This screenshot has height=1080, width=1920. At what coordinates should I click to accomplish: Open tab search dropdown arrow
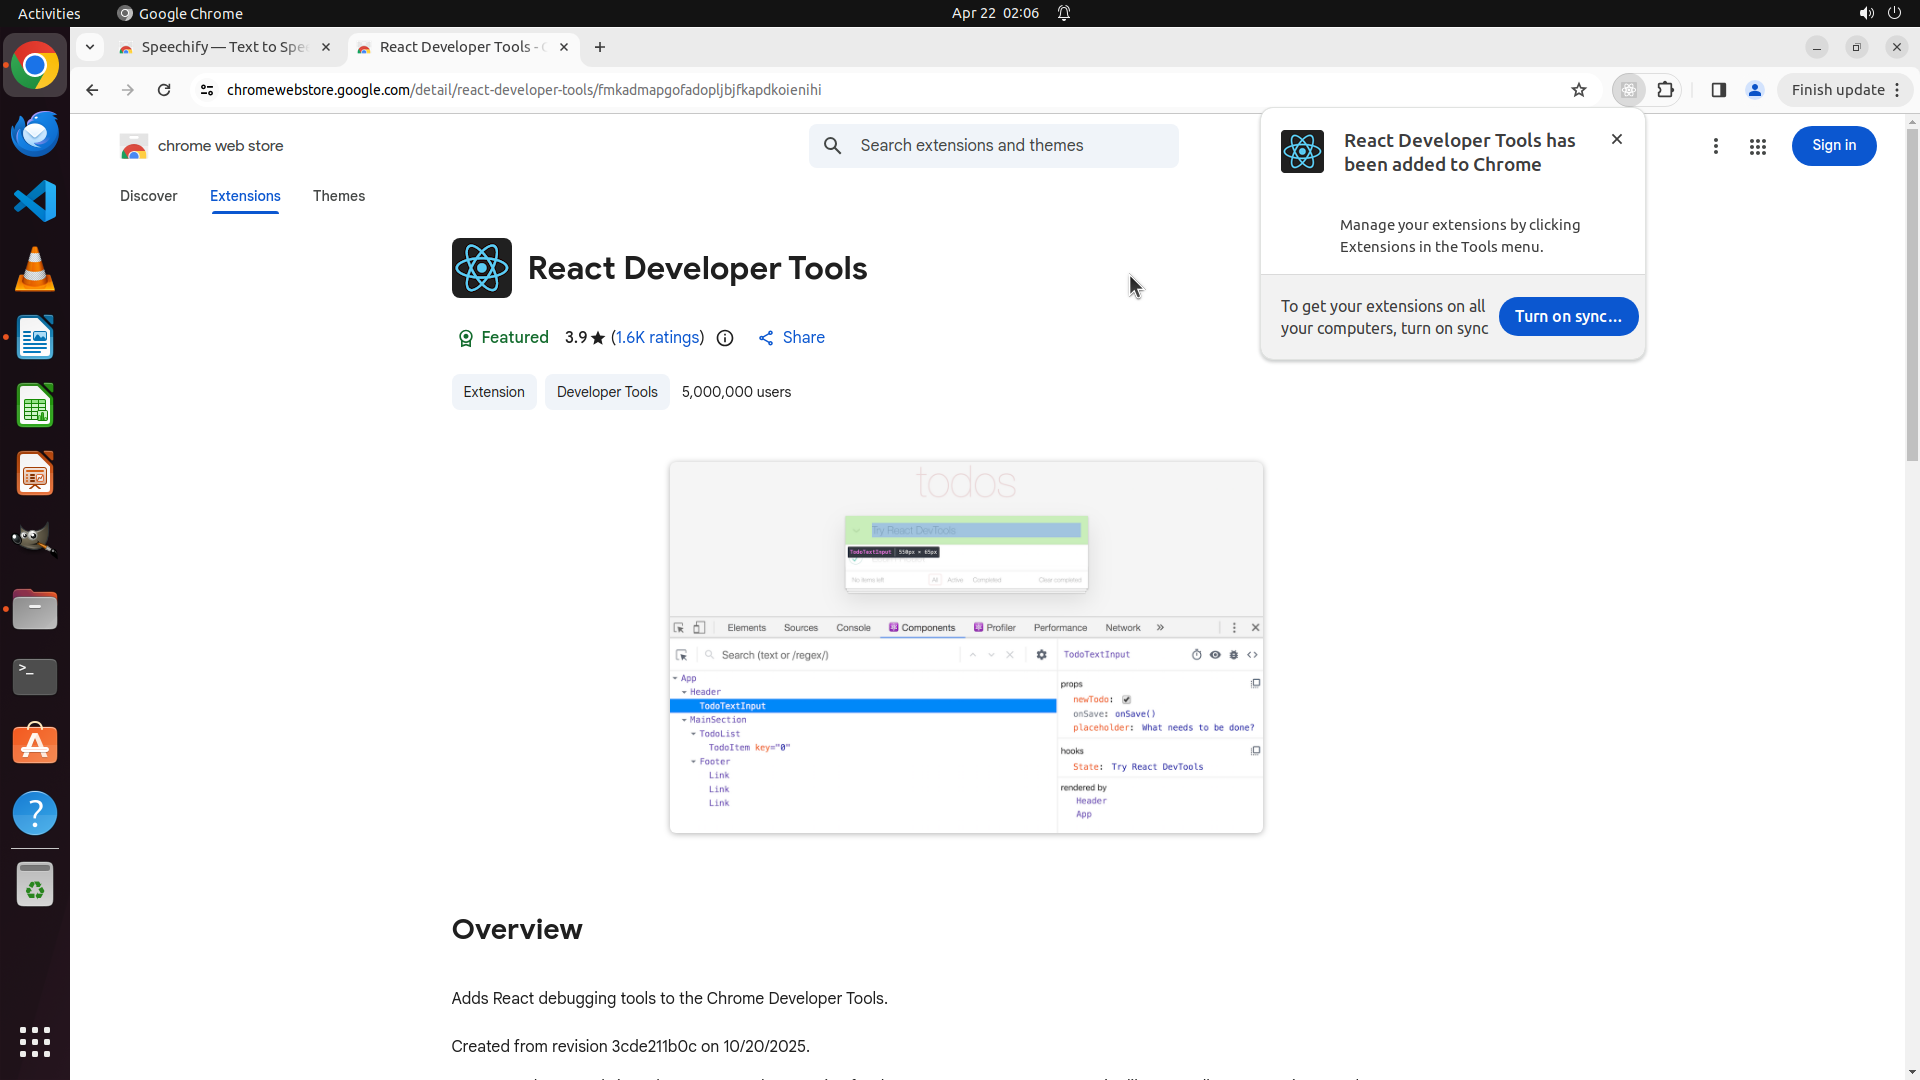coord(90,47)
